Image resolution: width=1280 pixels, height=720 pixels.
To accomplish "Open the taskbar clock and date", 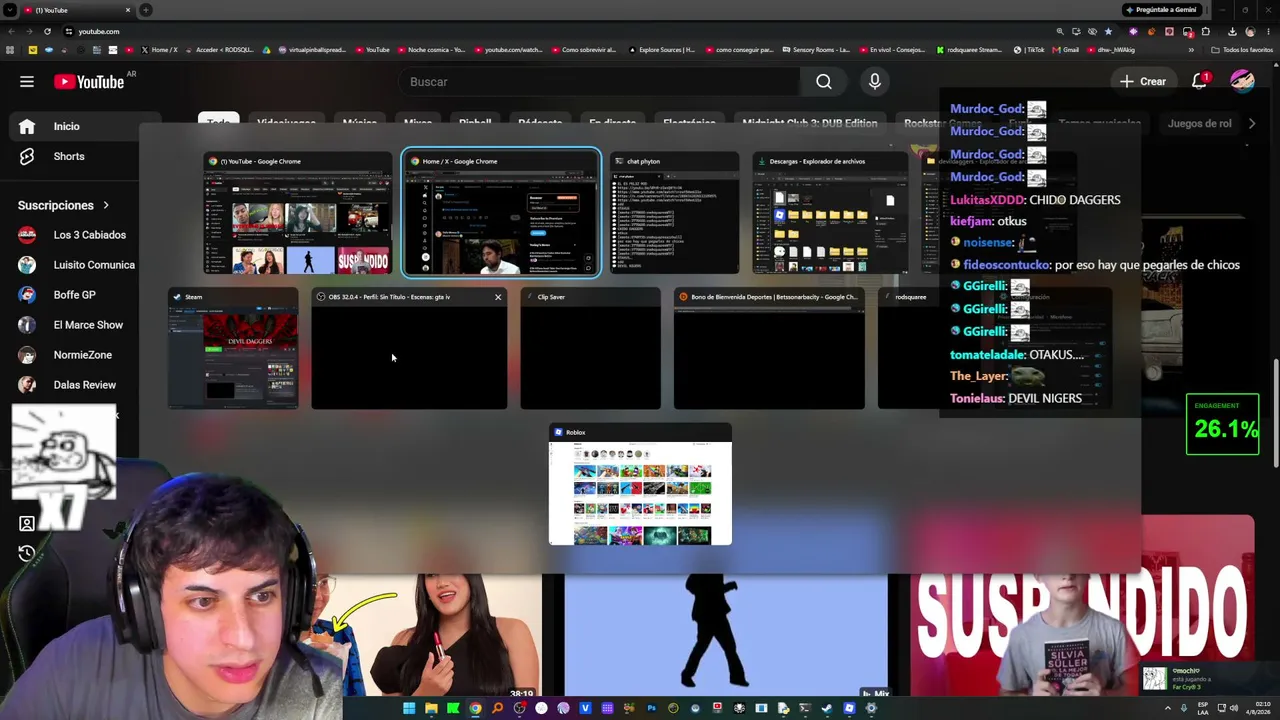I will pyautogui.click(x=1258, y=708).
